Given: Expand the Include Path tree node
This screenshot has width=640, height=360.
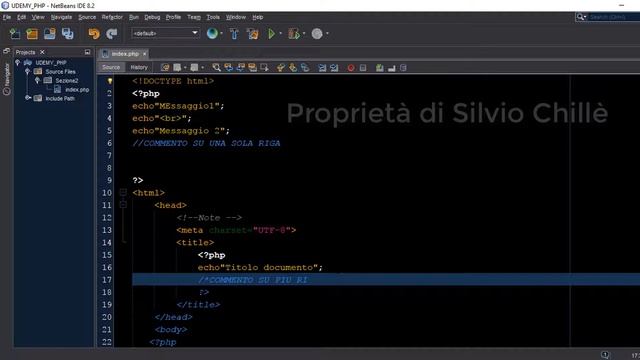Looking at the screenshot, I should click(x=27, y=98).
